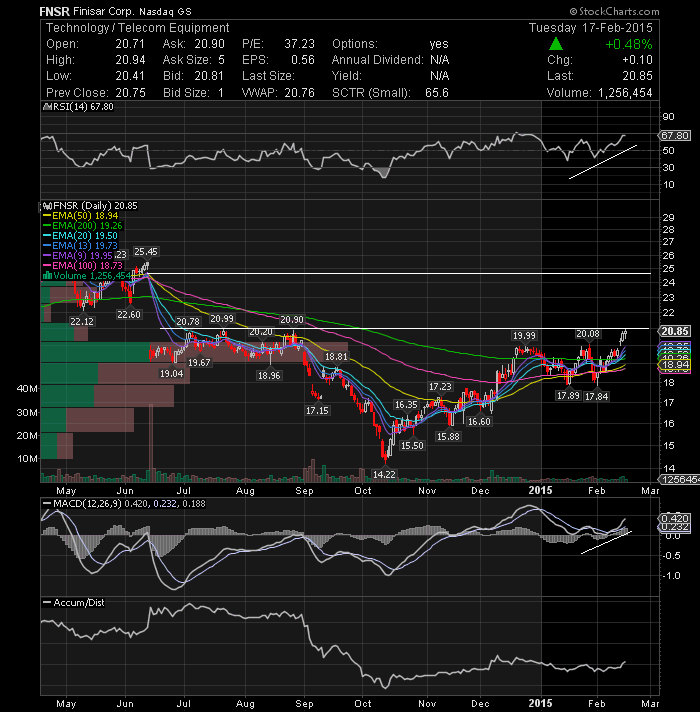
Task: Select the Prev Close value 20.75
Action: (x=130, y=93)
